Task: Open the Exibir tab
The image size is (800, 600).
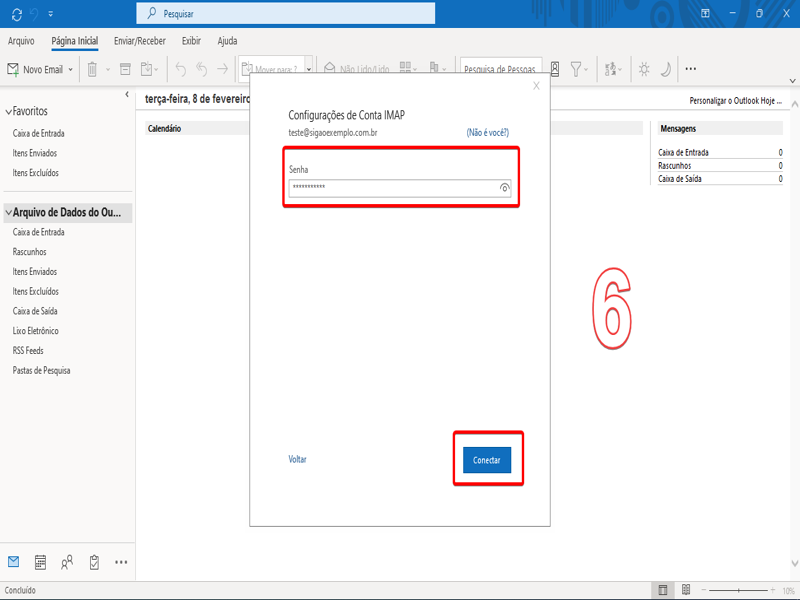Action: pos(191,41)
